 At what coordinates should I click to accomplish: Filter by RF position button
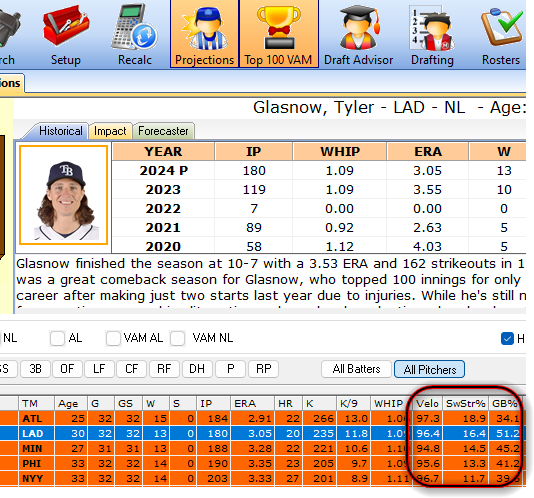pyautogui.click(x=164, y=369)
